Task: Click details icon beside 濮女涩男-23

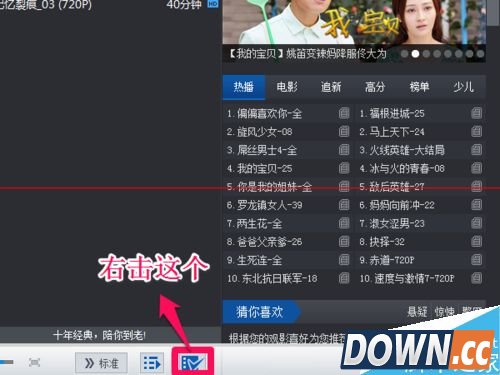Action: click(x=477, y=223)
